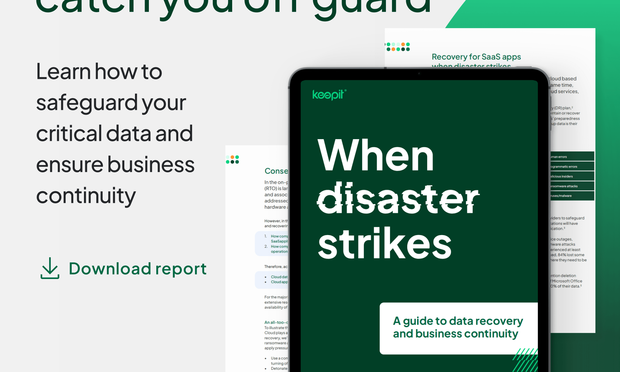Viewport: 620px width, 372px height.
Task: Click the download arrow icon
Action: [x=50, y=268]
